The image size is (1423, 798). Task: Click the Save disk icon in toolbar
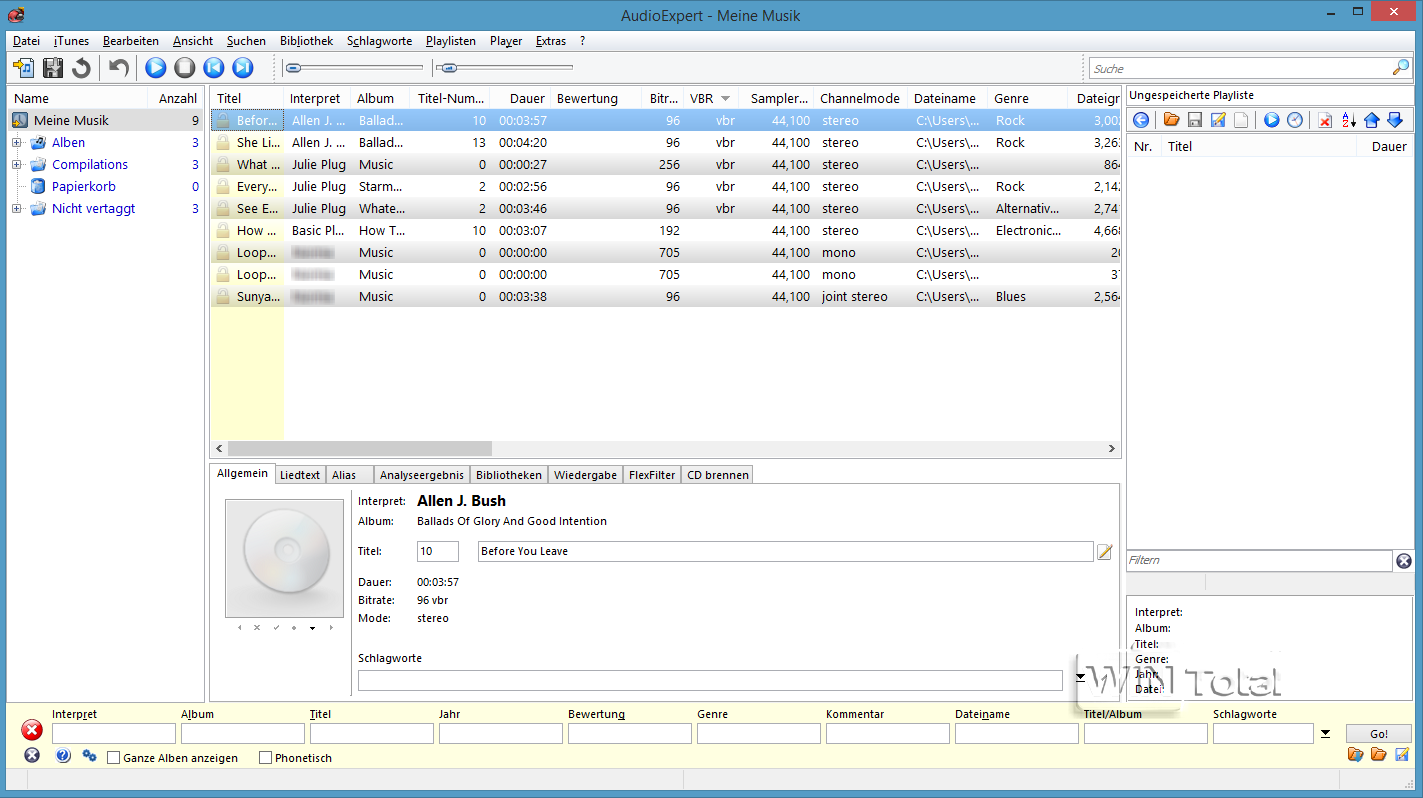[53, 68]
